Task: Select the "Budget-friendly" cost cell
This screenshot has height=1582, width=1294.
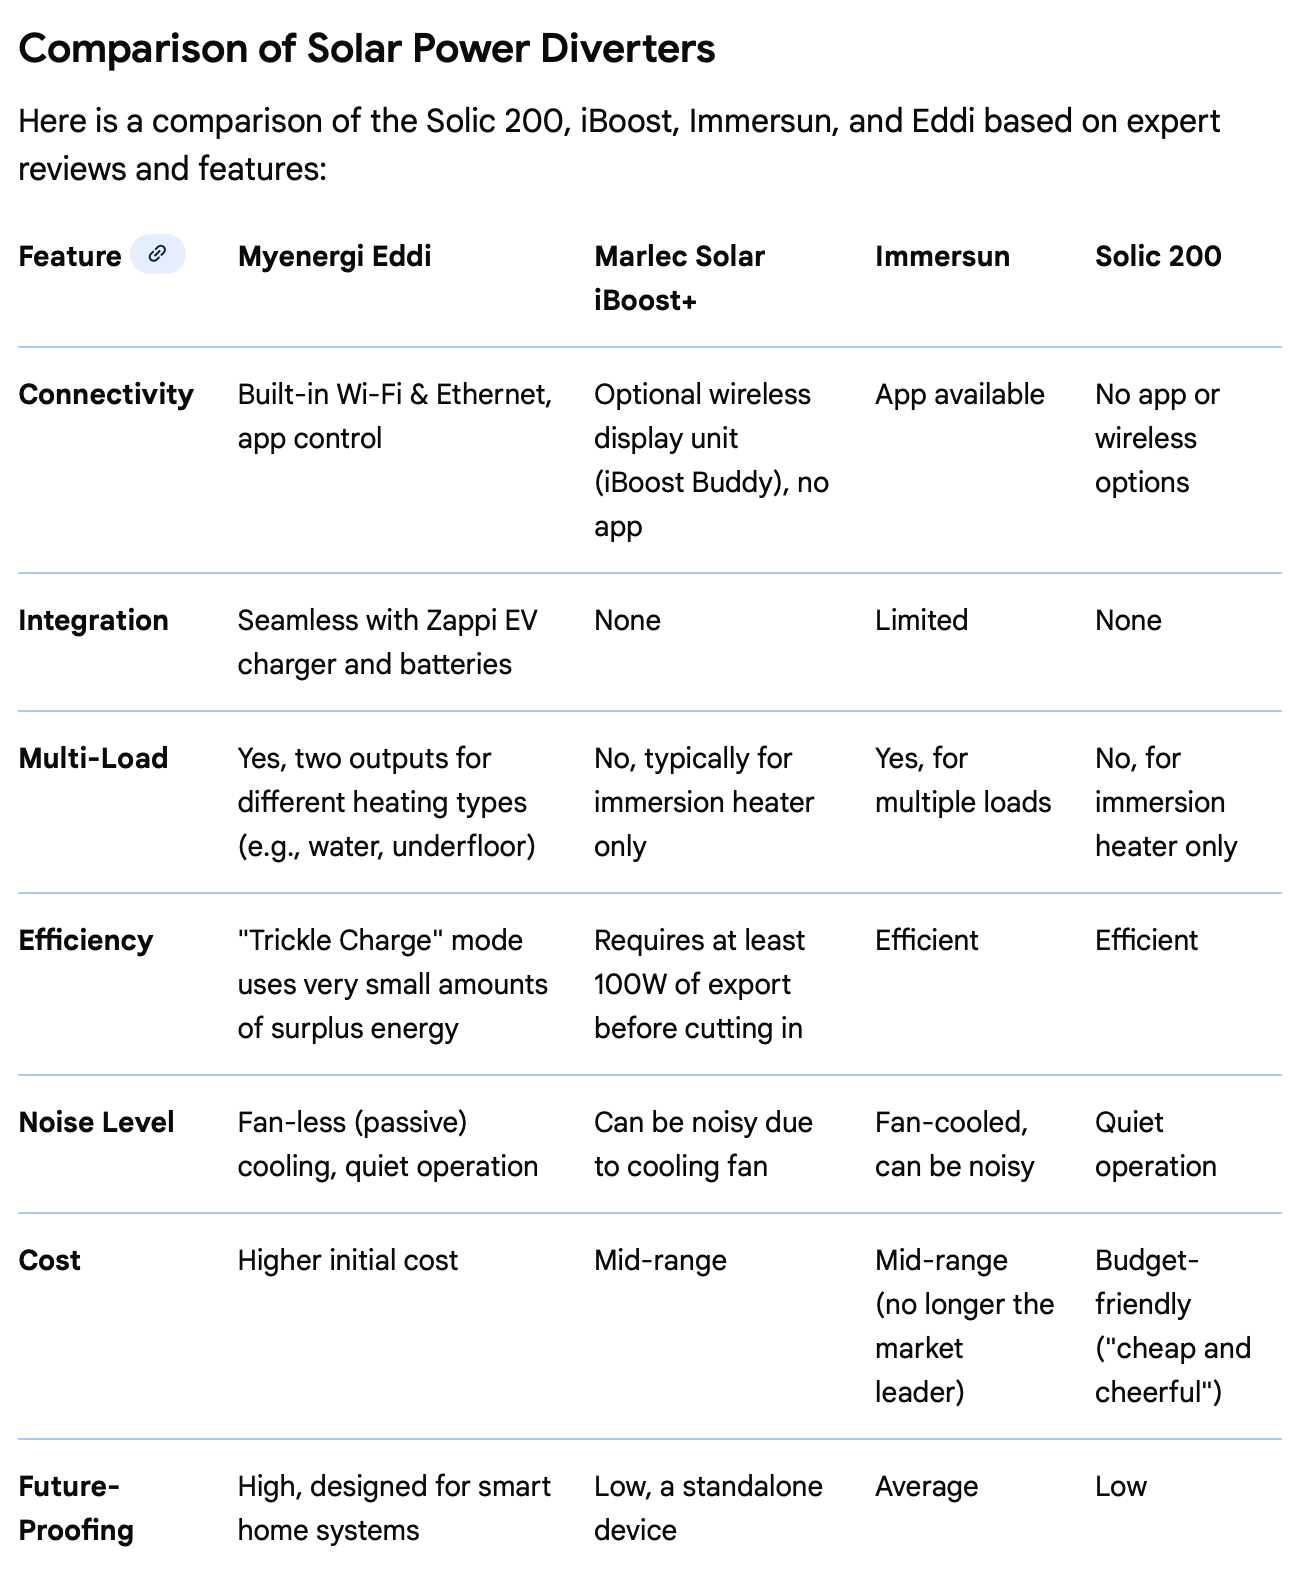Action: pos(1172,1325)
